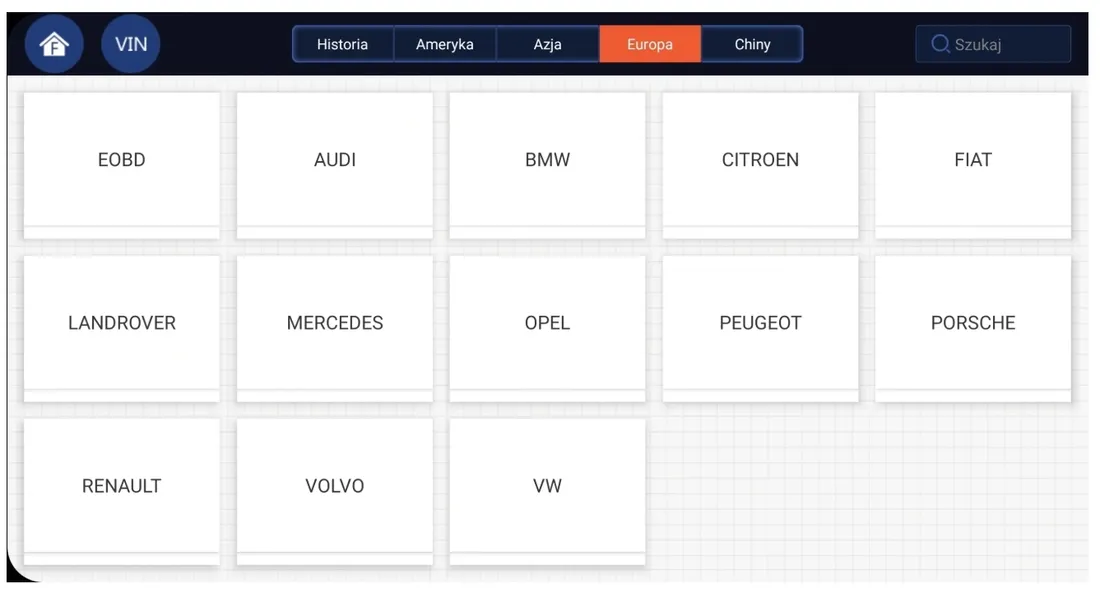Open the Historia tab
The width and height of the screenshot is (1100, 592).
coord(342,44)
